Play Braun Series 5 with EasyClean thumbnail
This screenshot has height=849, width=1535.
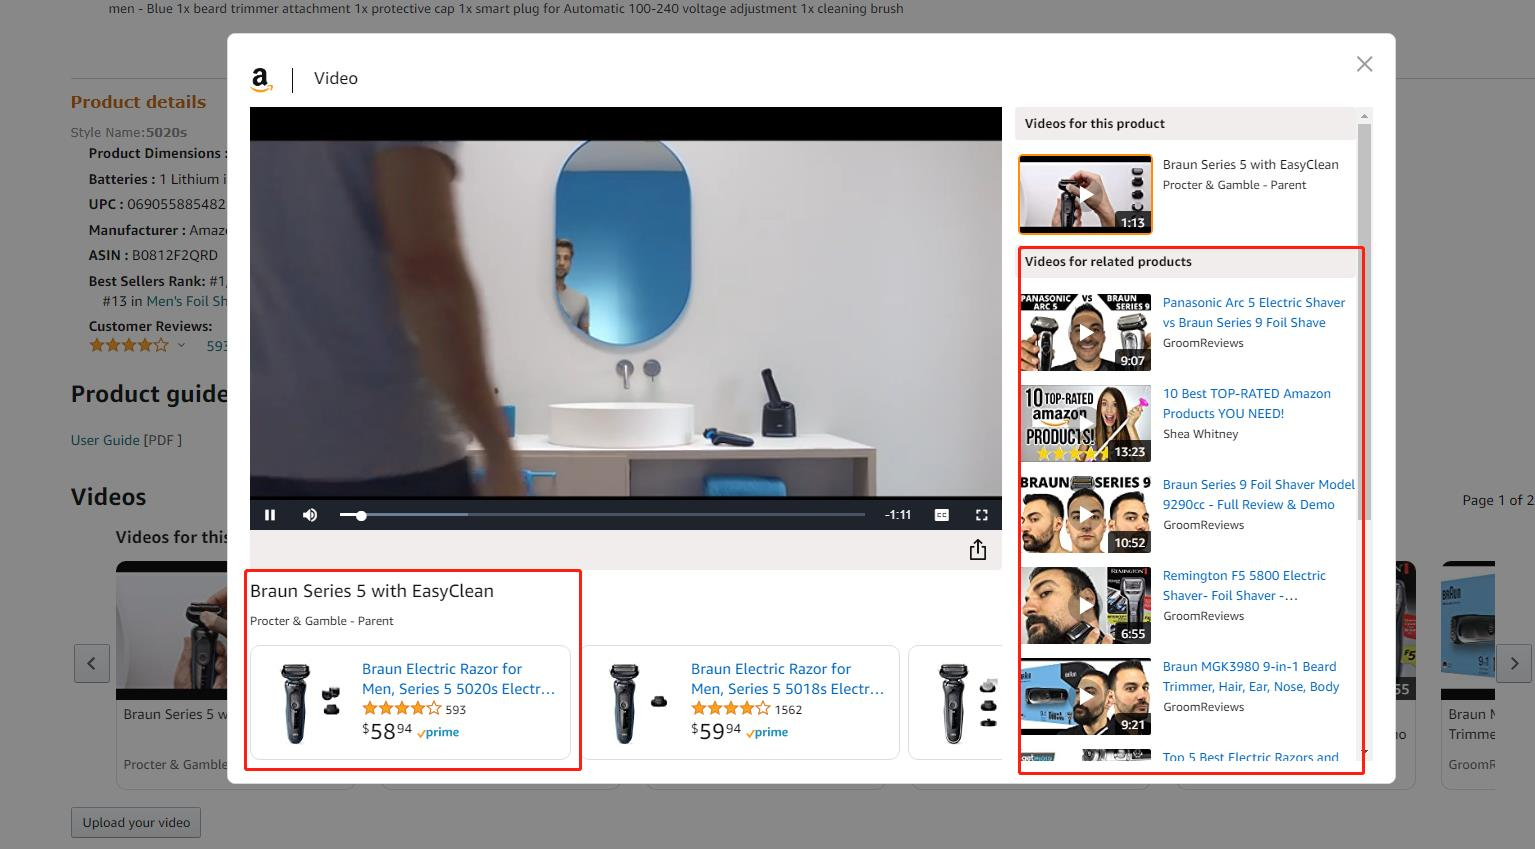(1085, 195)
